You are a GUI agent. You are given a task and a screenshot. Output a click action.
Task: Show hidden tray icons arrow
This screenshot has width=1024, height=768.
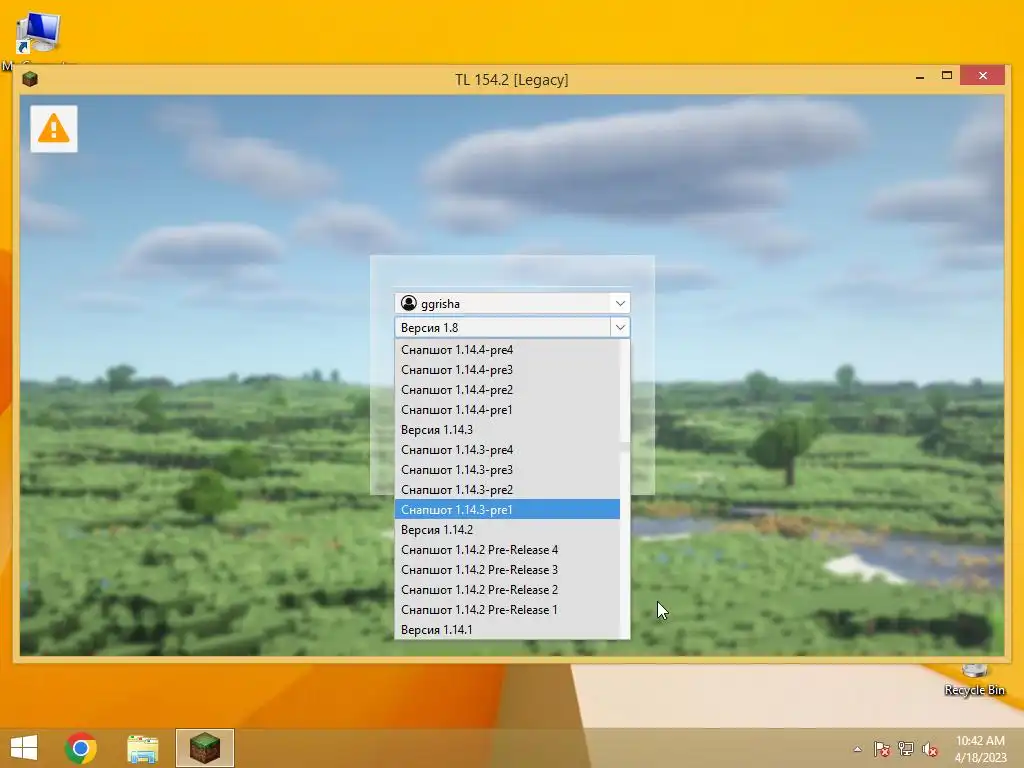(x=857, y=749)
